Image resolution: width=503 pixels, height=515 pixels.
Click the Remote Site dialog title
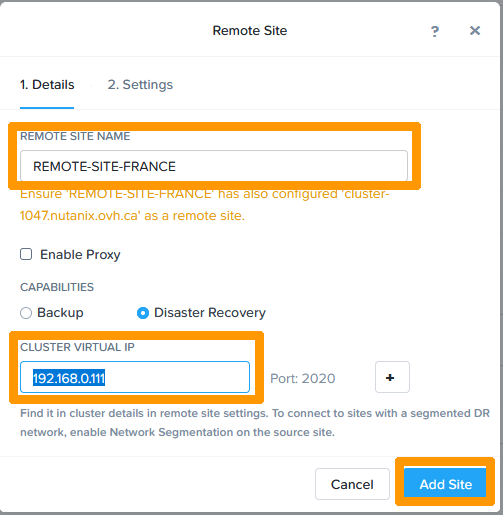(x=250, y=31)
